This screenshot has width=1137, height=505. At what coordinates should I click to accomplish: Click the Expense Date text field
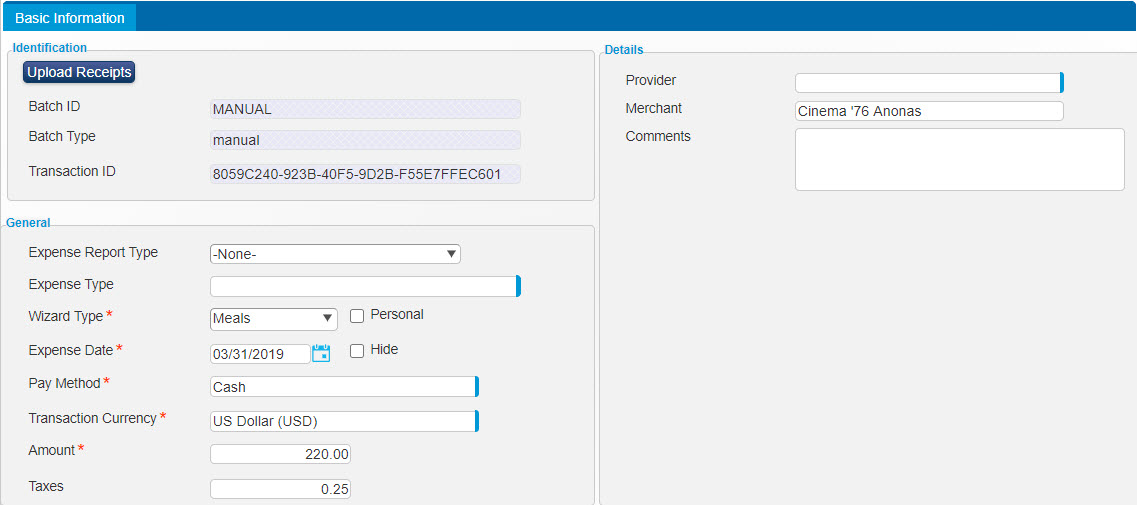coord(259,354)
